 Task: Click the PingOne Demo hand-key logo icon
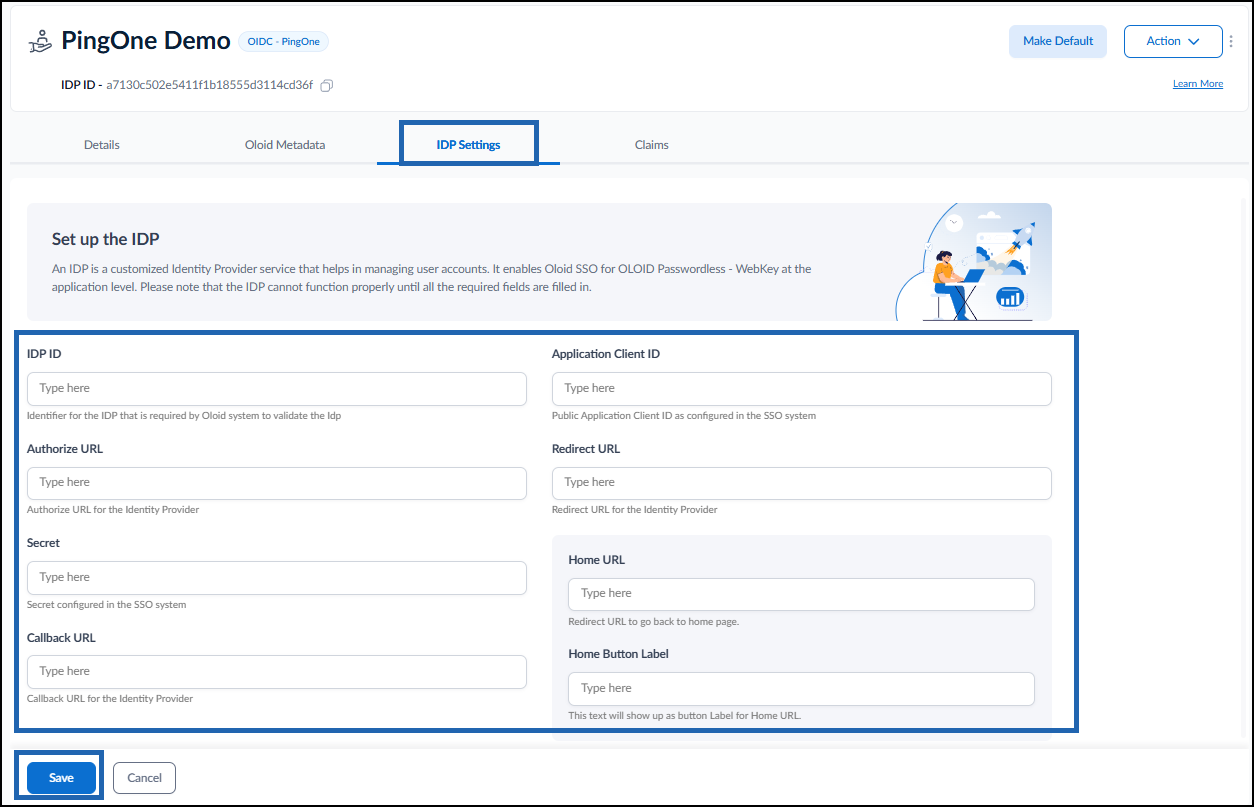point(39,41)
